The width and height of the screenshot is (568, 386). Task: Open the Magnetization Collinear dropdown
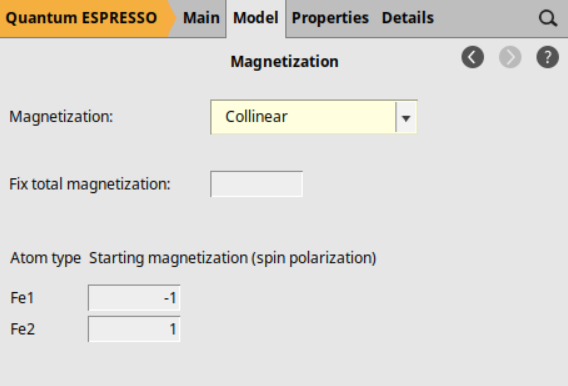pyautogui.click(x=314, y=117)
